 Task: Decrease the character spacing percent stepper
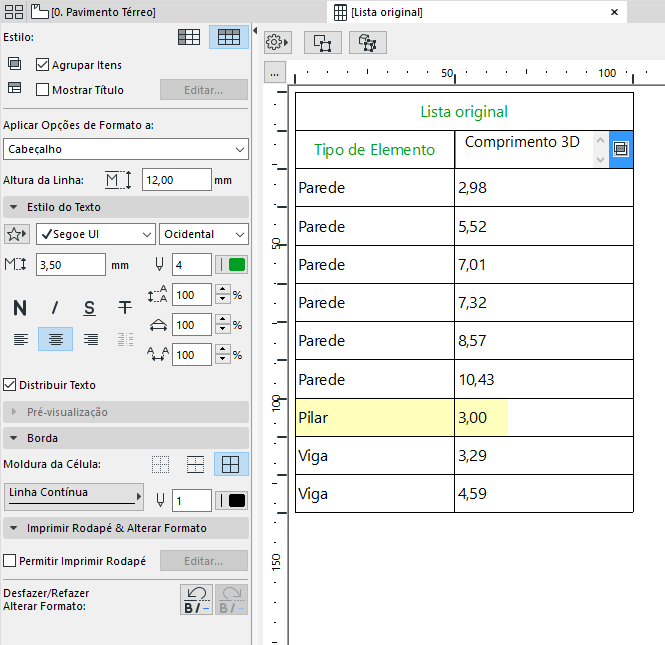point(223,360)
